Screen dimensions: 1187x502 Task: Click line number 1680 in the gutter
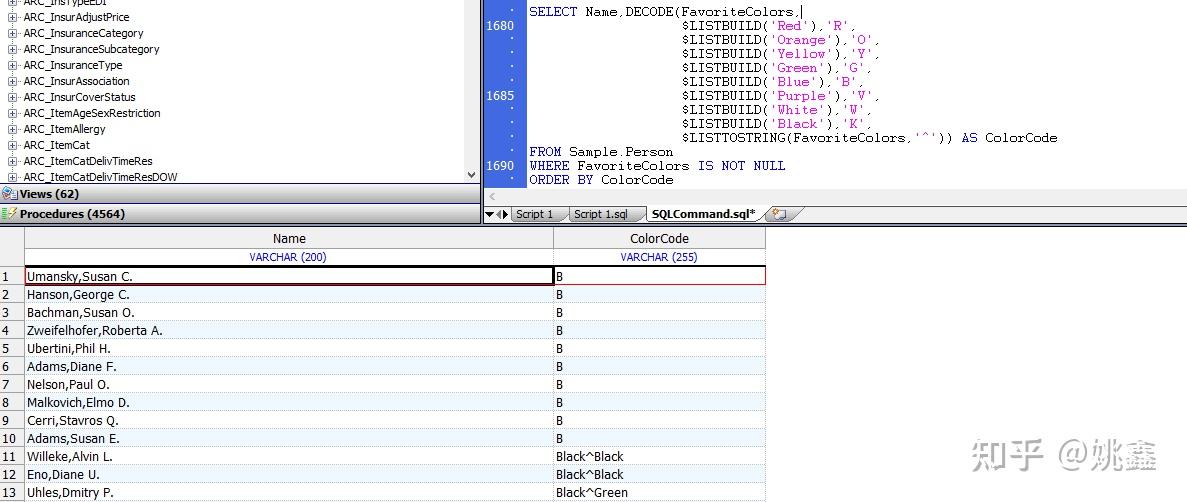(x=500, y=26)
